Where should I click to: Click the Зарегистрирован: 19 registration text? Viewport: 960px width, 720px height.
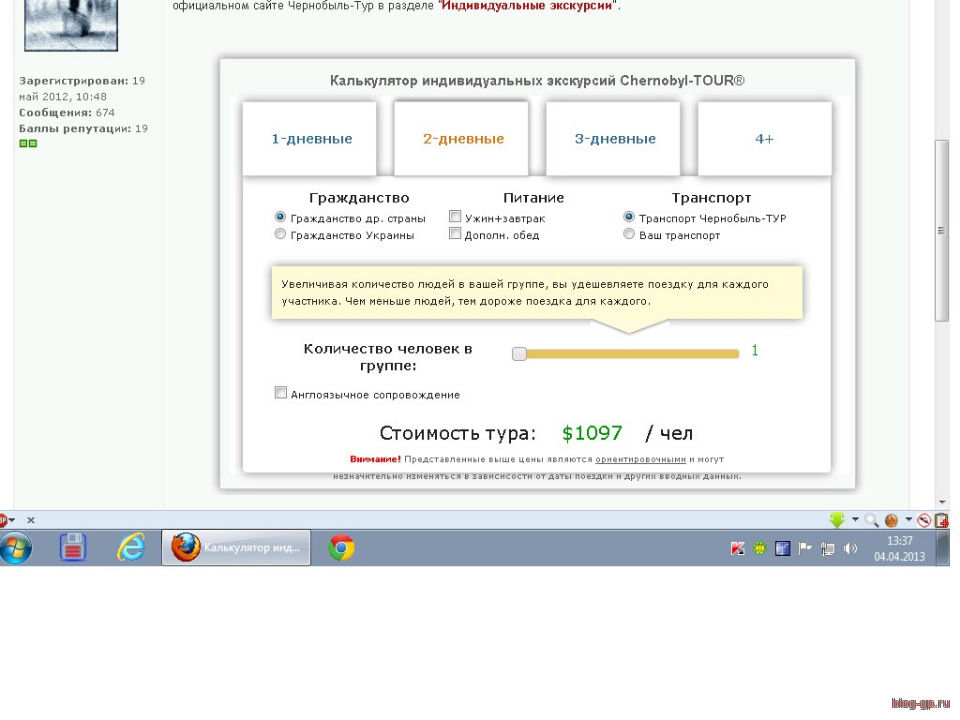pos(82,89)
